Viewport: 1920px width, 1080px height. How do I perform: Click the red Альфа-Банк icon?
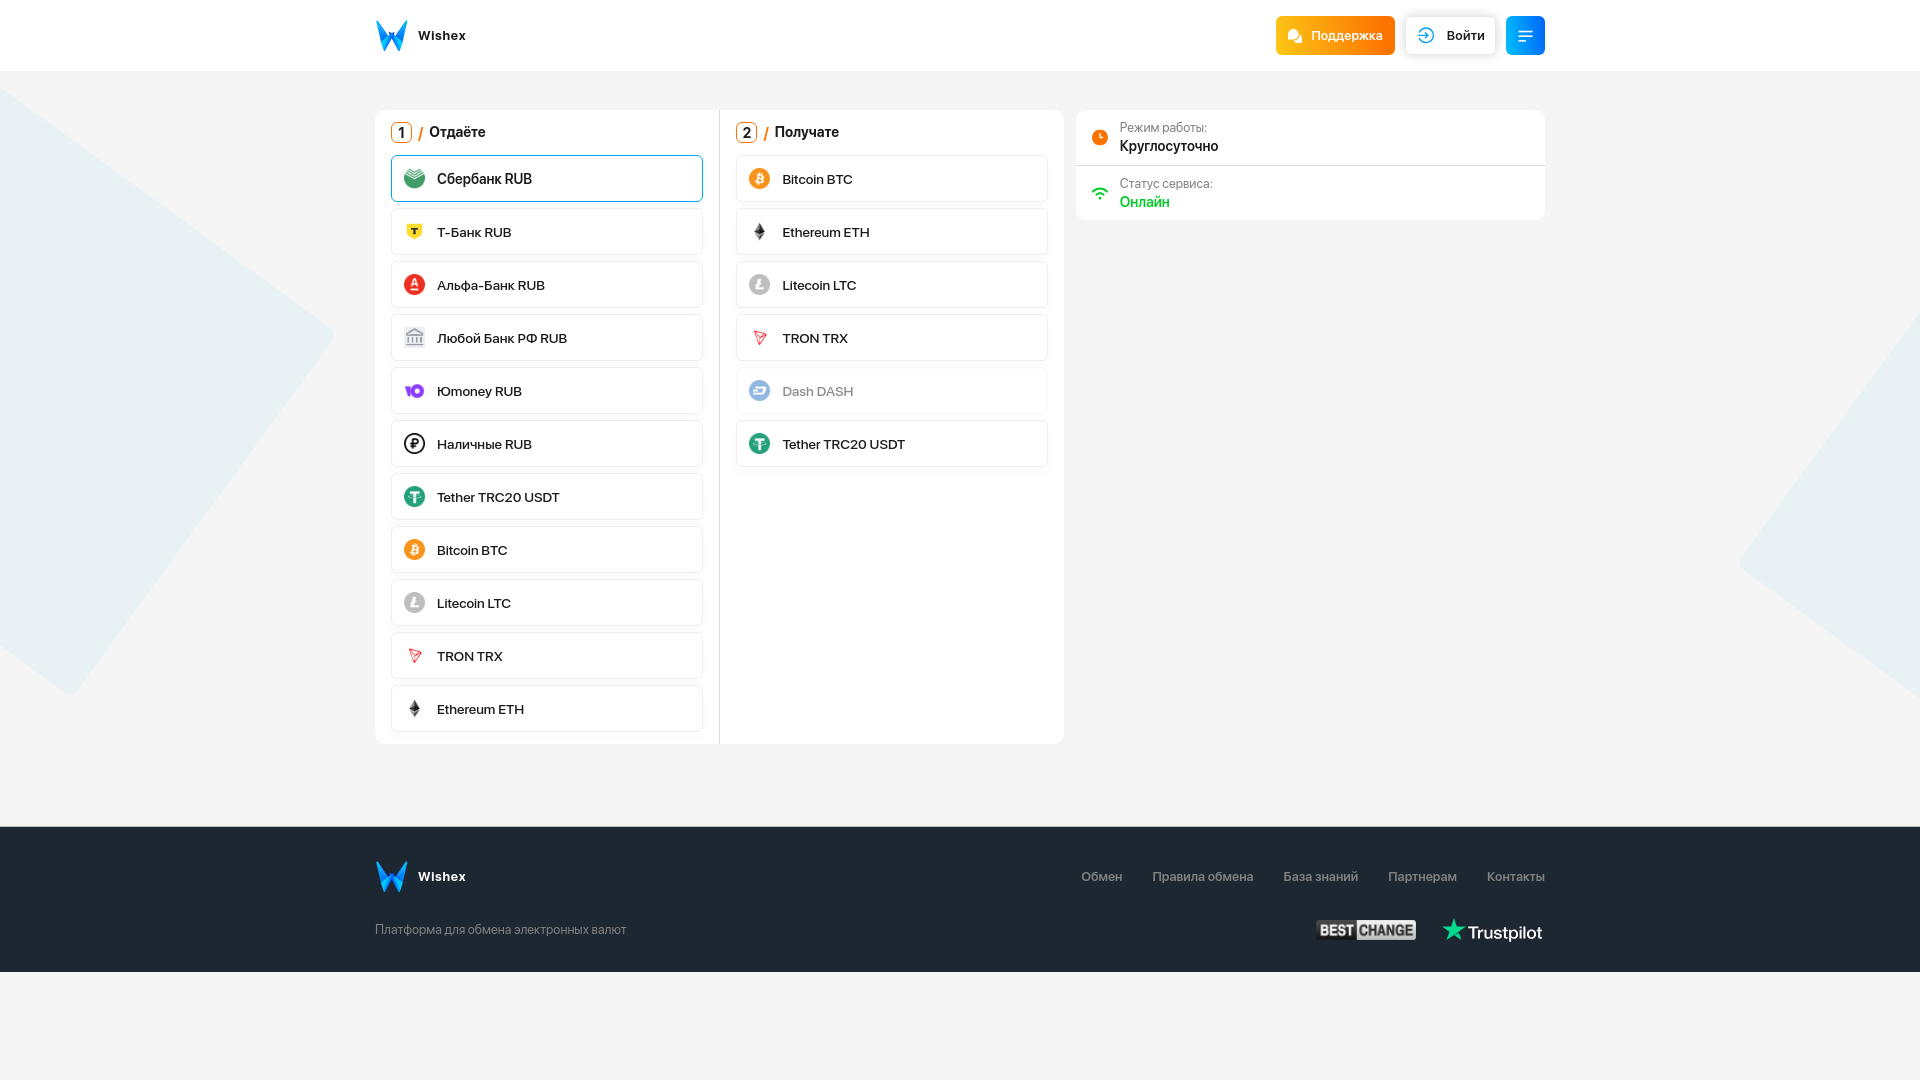click(414, 285)
